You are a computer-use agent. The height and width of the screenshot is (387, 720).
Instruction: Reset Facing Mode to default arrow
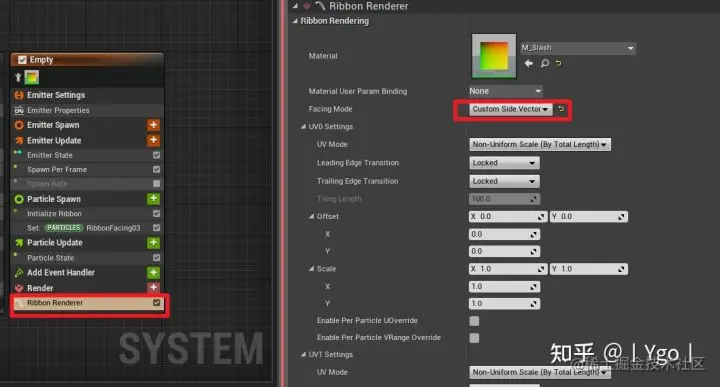pos(561,109)
